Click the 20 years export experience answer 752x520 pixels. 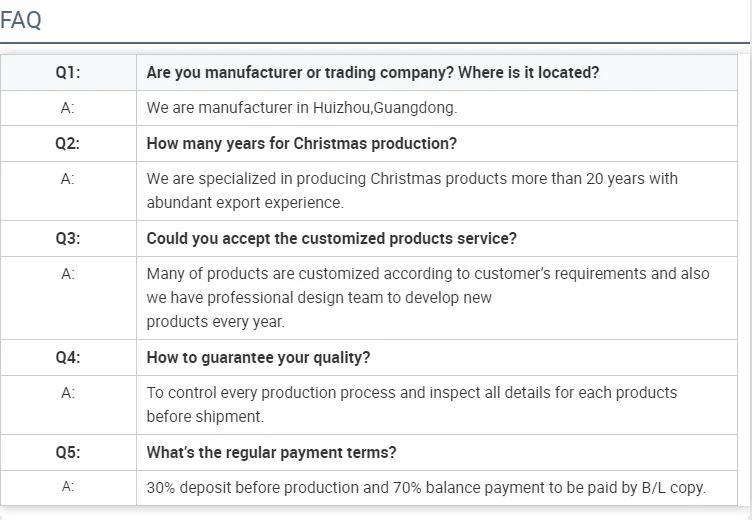pyautogui.click(x=411, y=190)
